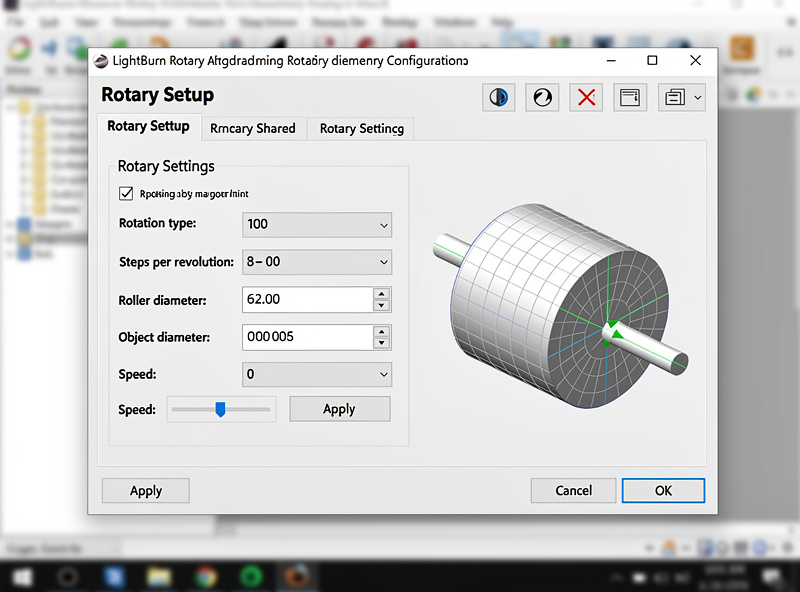Click the copy pages icon in dialog header
The image size is (800, 592).
(x=675, y=97)
